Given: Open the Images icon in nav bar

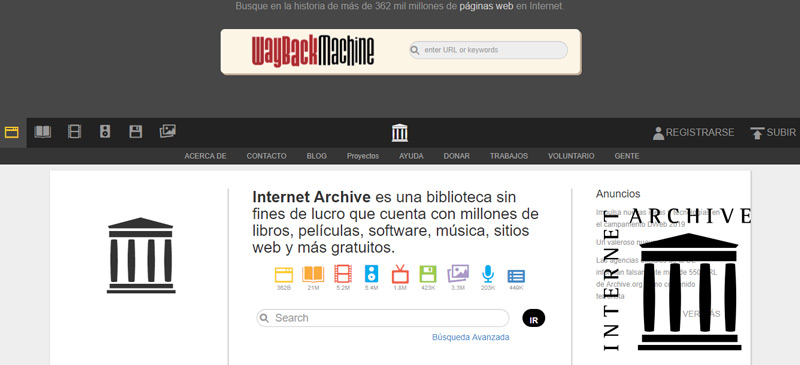Looking at the screenshot, I should pos(167,131).
